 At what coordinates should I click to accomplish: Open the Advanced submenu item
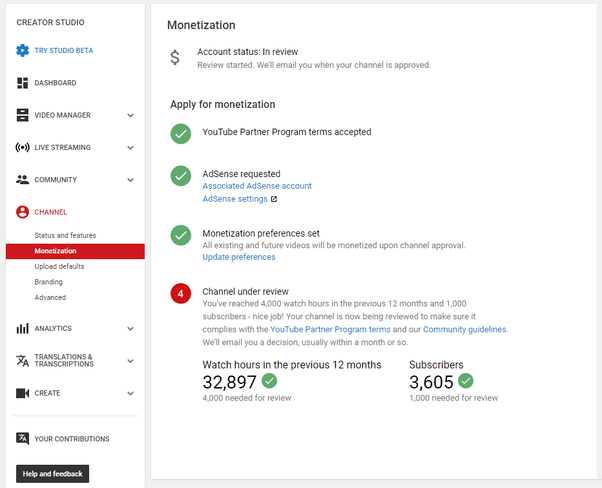click(x=50, y=297)
